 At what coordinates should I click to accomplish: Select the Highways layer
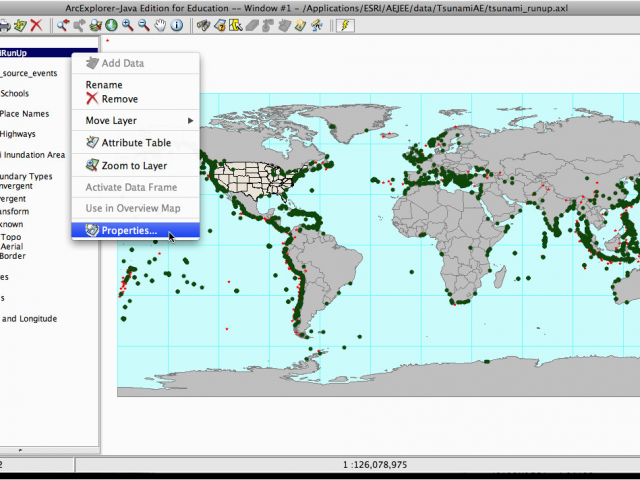(18, 133)
